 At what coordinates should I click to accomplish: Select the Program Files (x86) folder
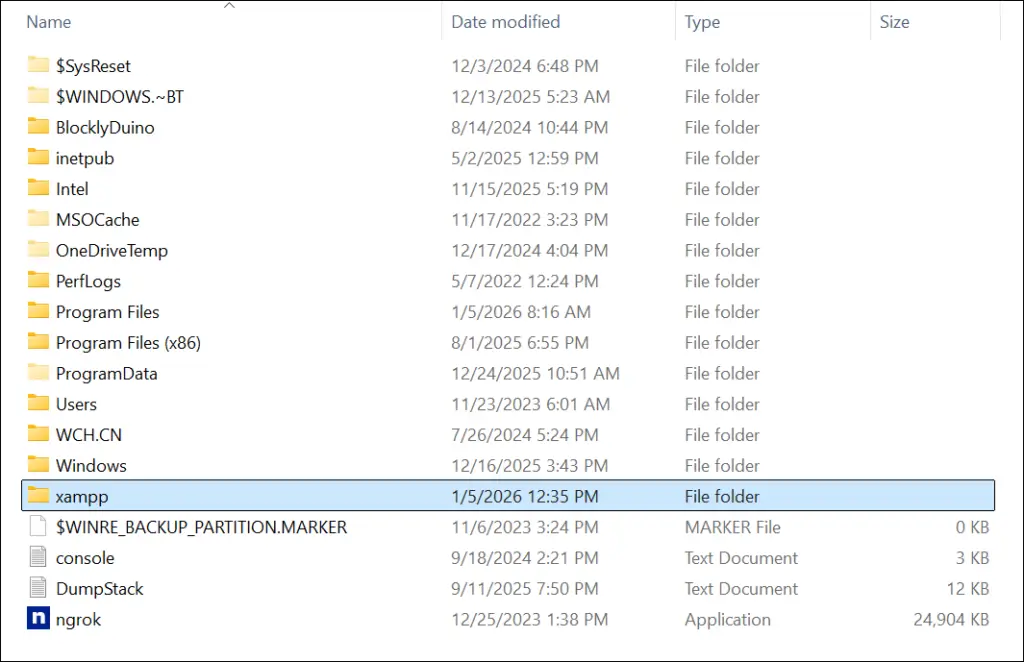point(128,343)
